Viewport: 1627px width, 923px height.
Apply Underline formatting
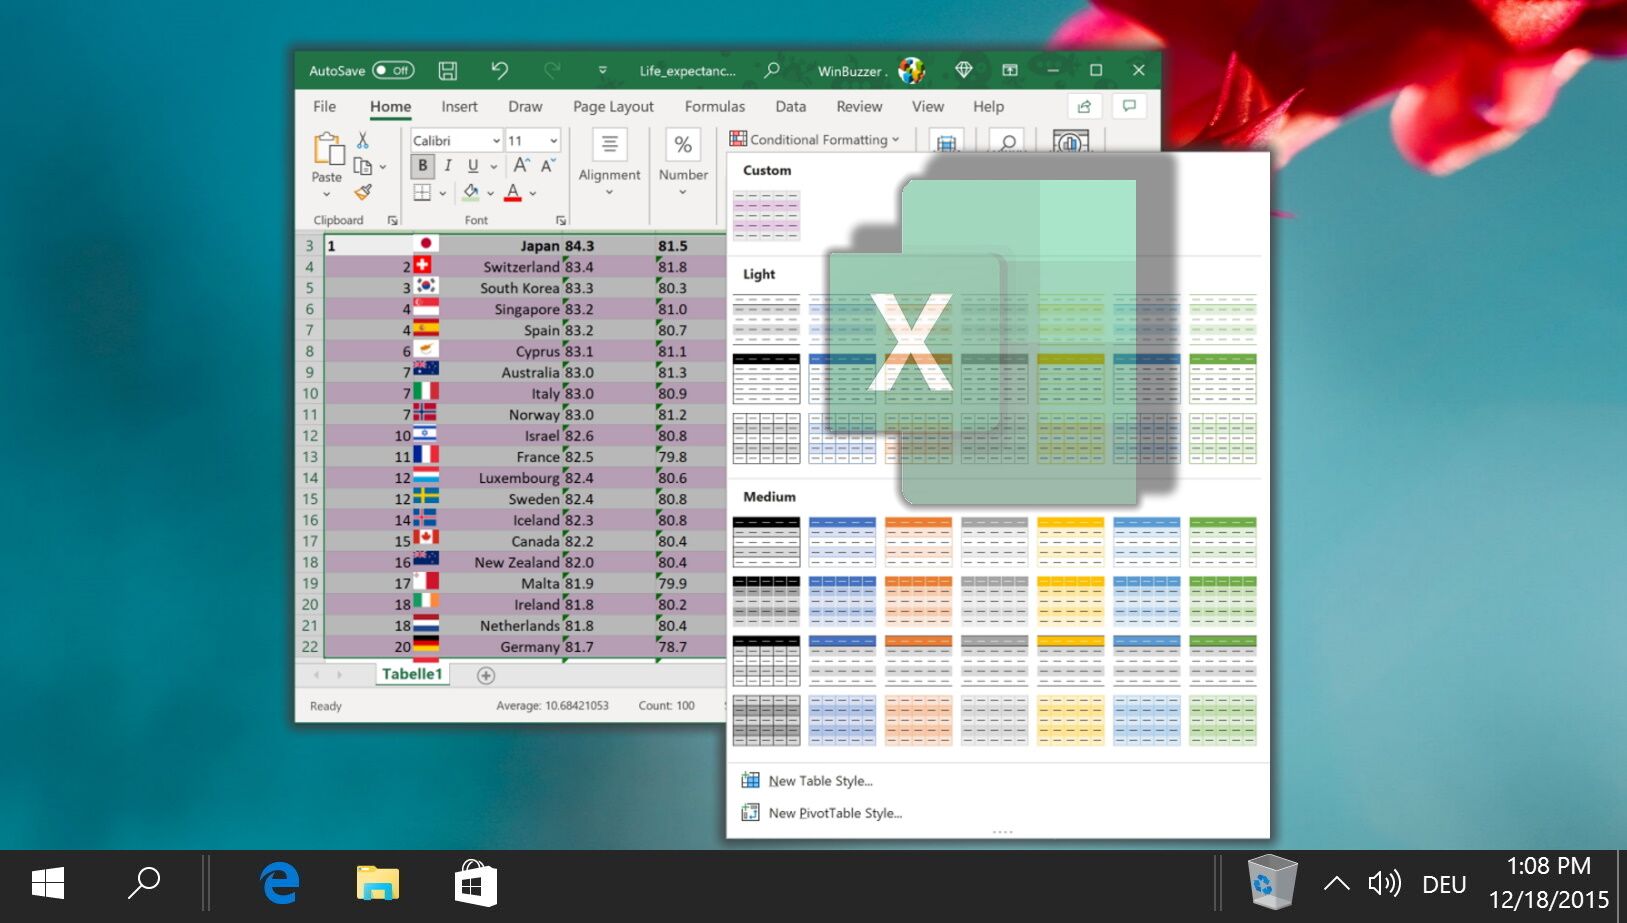point(471,166)
